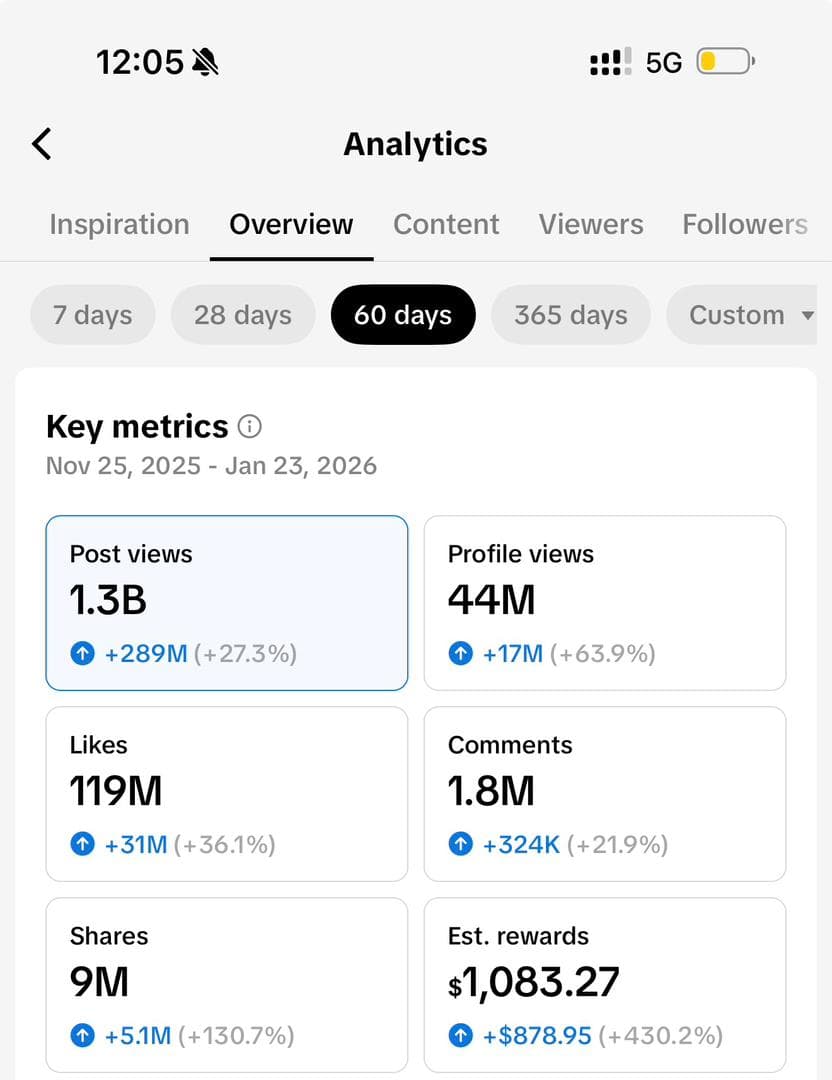Screen dimensions: 832x1080
Task: Select the 28 days range
Action: (x=243, y=315)
